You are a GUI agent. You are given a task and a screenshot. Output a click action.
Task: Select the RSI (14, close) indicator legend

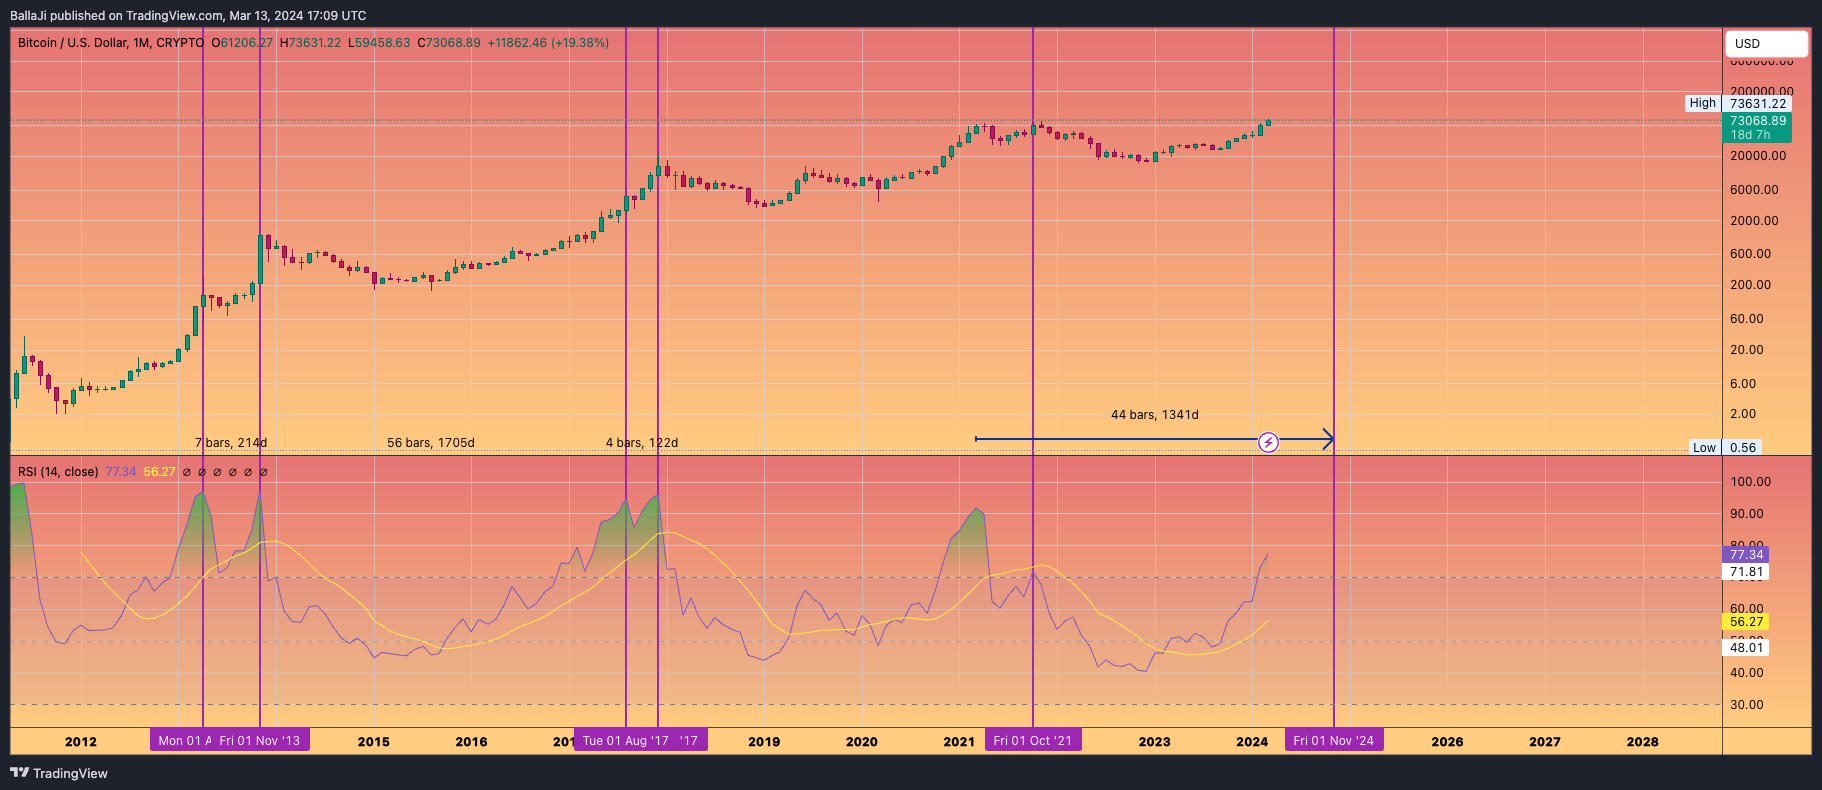click(x=58, y=472)
